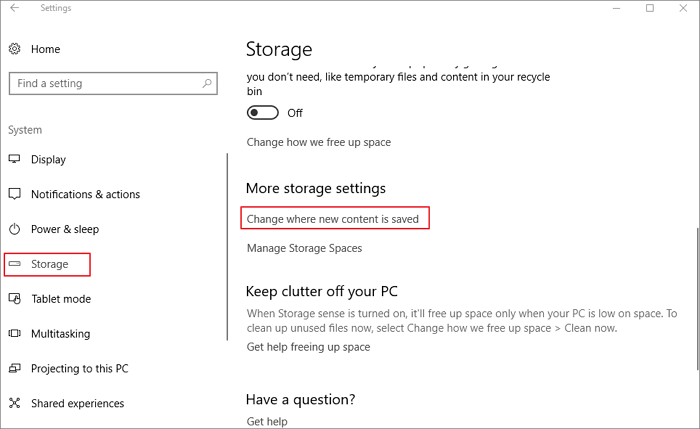Image resolution: width=700 pixels, height=429 pixels.
Task: Click the Tablet mode icon
Action: tap(15, 299)
